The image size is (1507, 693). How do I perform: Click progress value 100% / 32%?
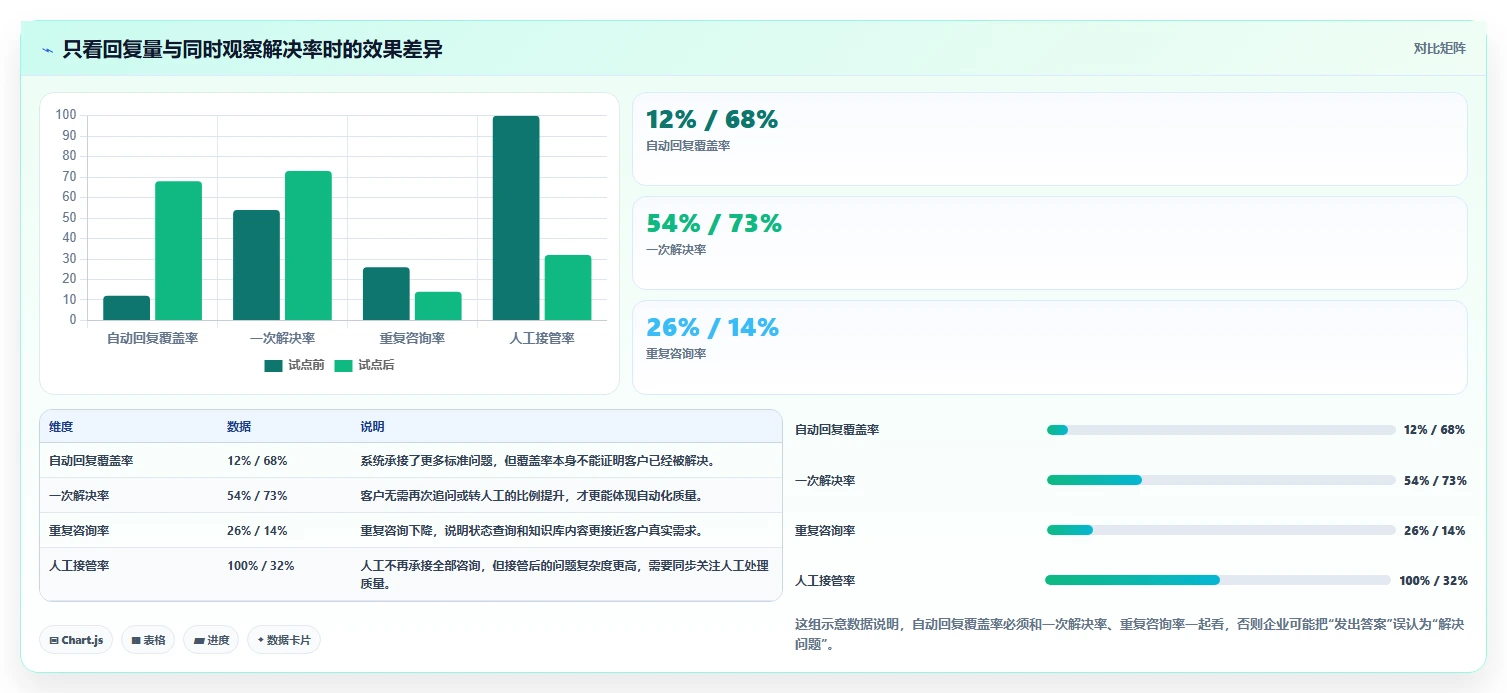pyautogui.click(x=1433, y=581)
